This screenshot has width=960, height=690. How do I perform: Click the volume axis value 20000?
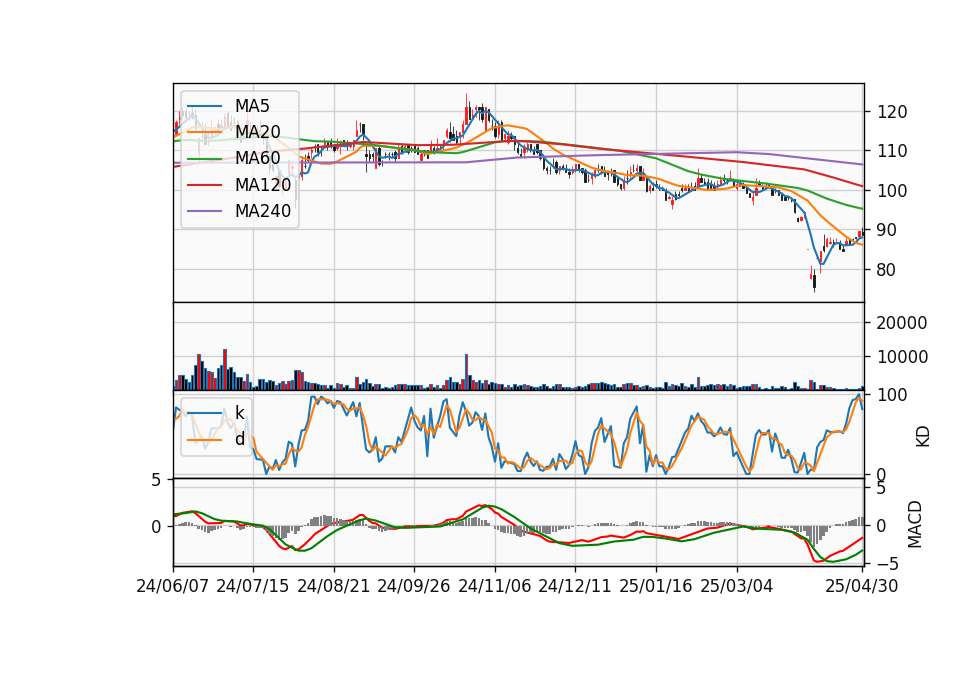pyautogui.click(x=902, y=323)
